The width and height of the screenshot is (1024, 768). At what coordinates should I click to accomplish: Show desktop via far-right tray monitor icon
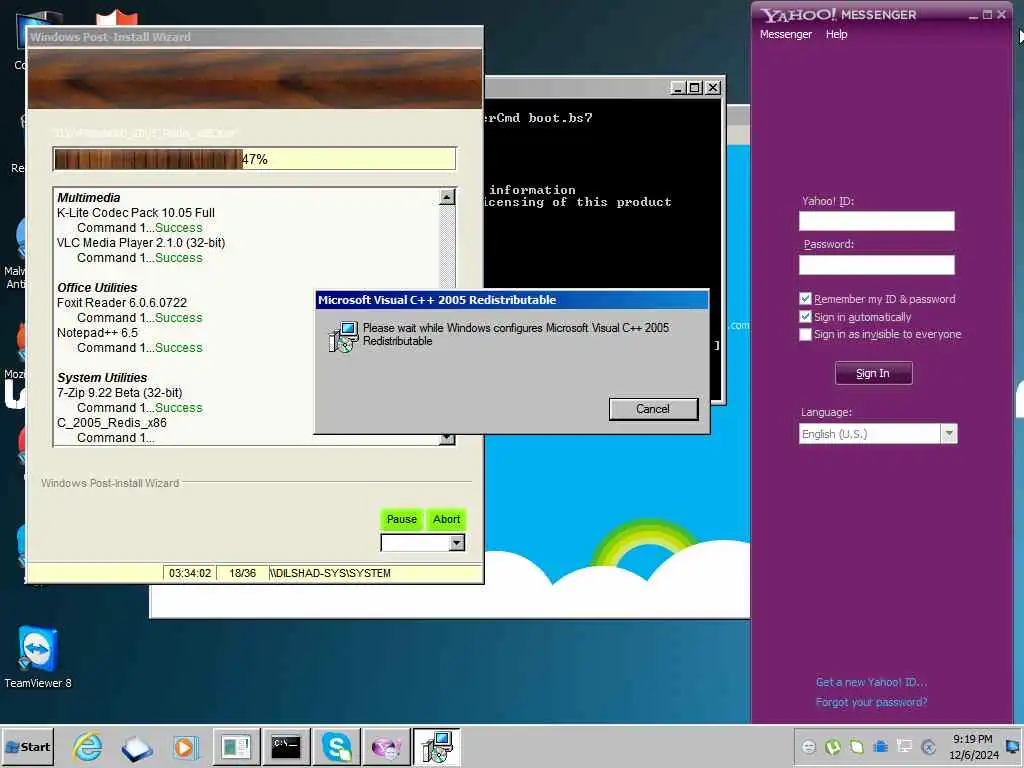coord(1014,746)
